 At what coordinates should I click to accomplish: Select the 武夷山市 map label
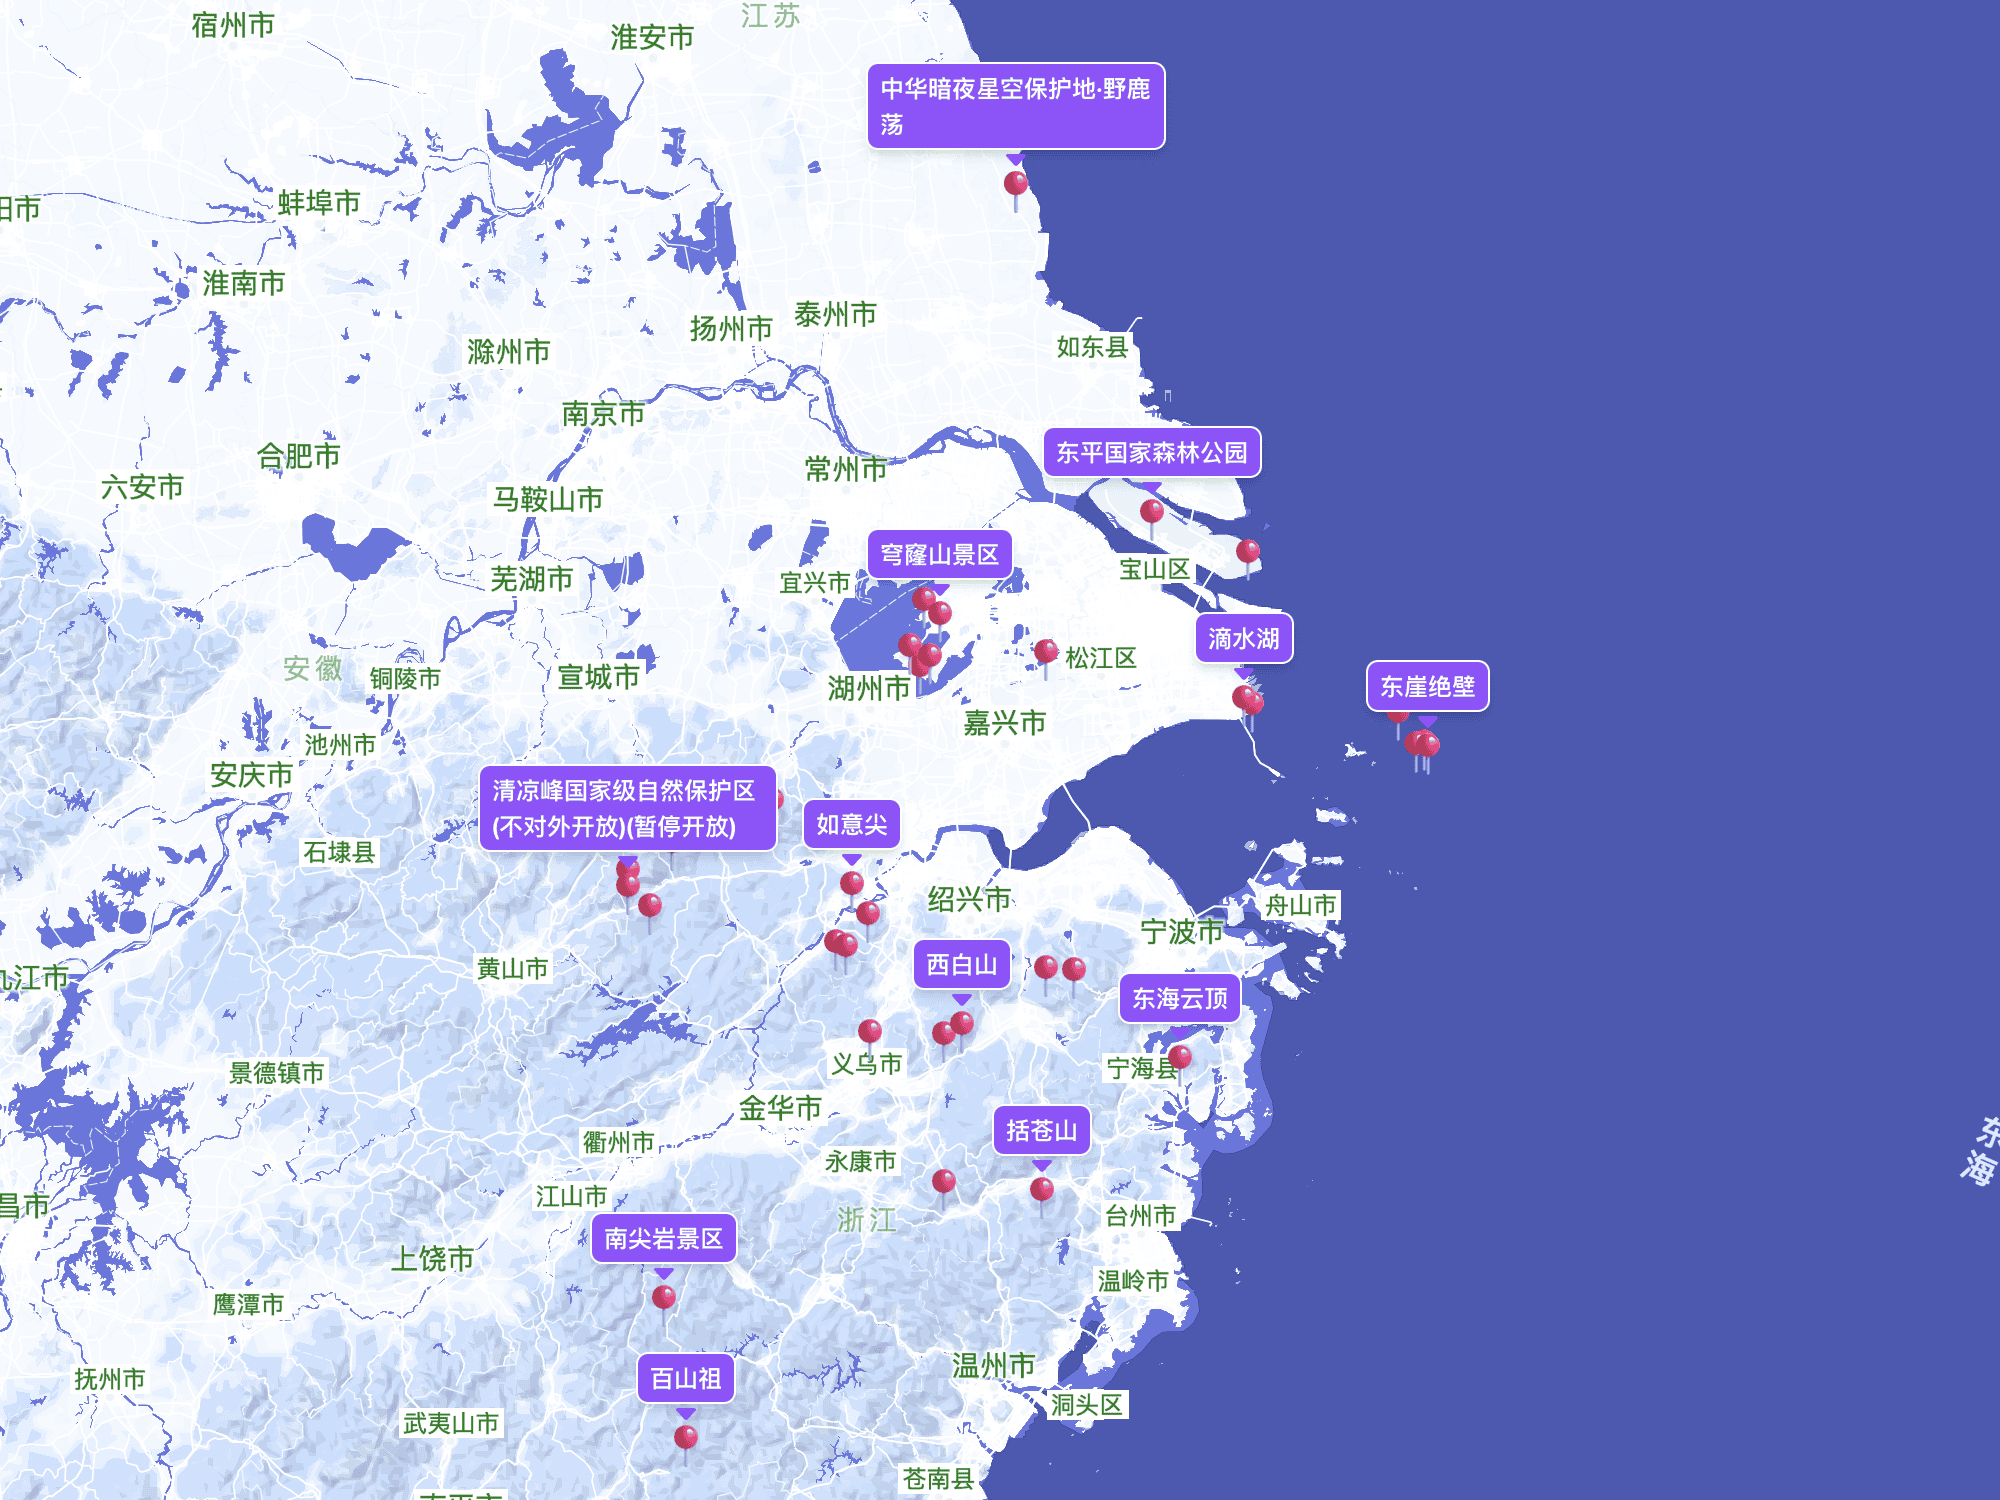(x=451, y=1423)
